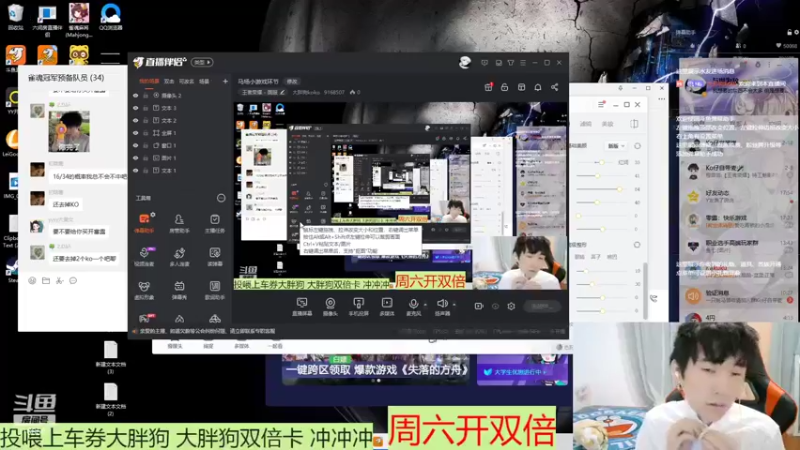Expand the speaker options arrow
Image resolution: width=800 pixels, height=450 pixels.
click(454, 305)
